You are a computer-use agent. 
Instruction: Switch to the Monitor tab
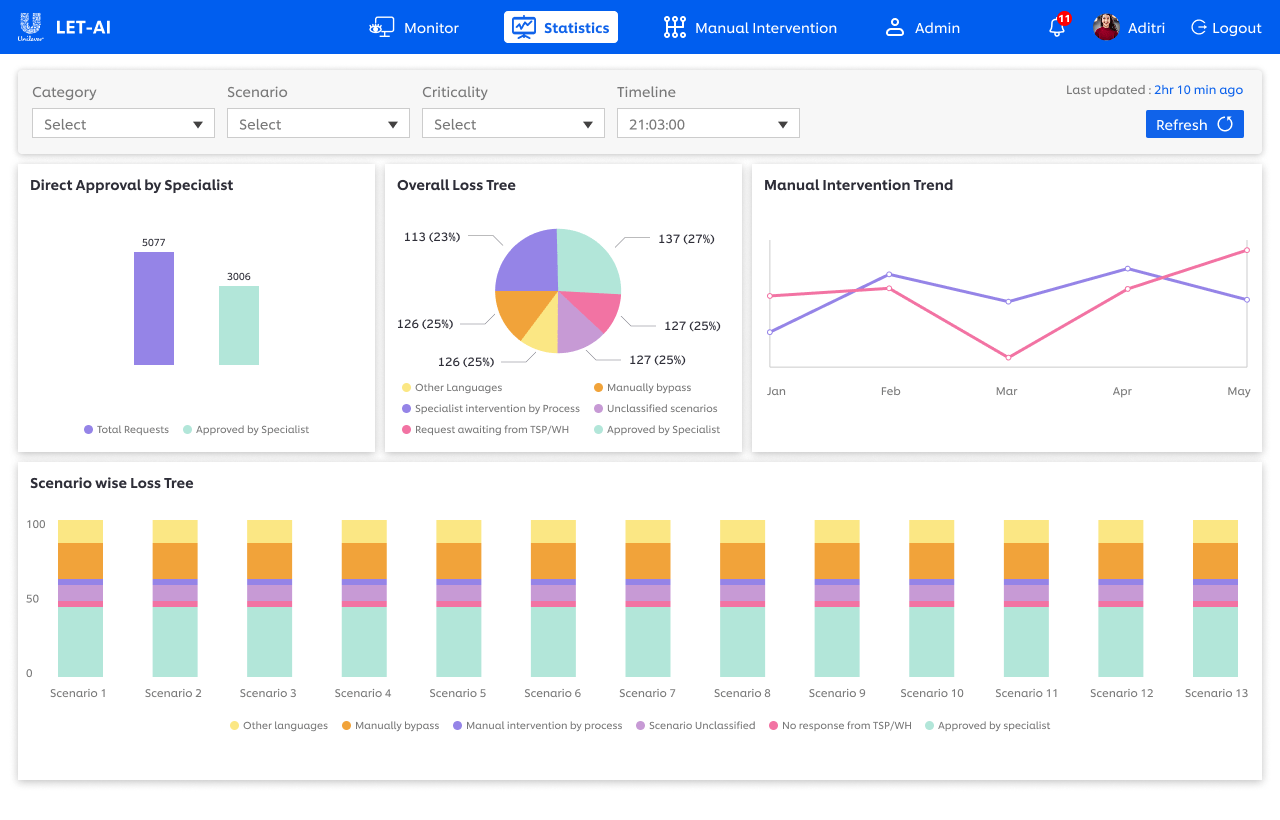[430, 28]
